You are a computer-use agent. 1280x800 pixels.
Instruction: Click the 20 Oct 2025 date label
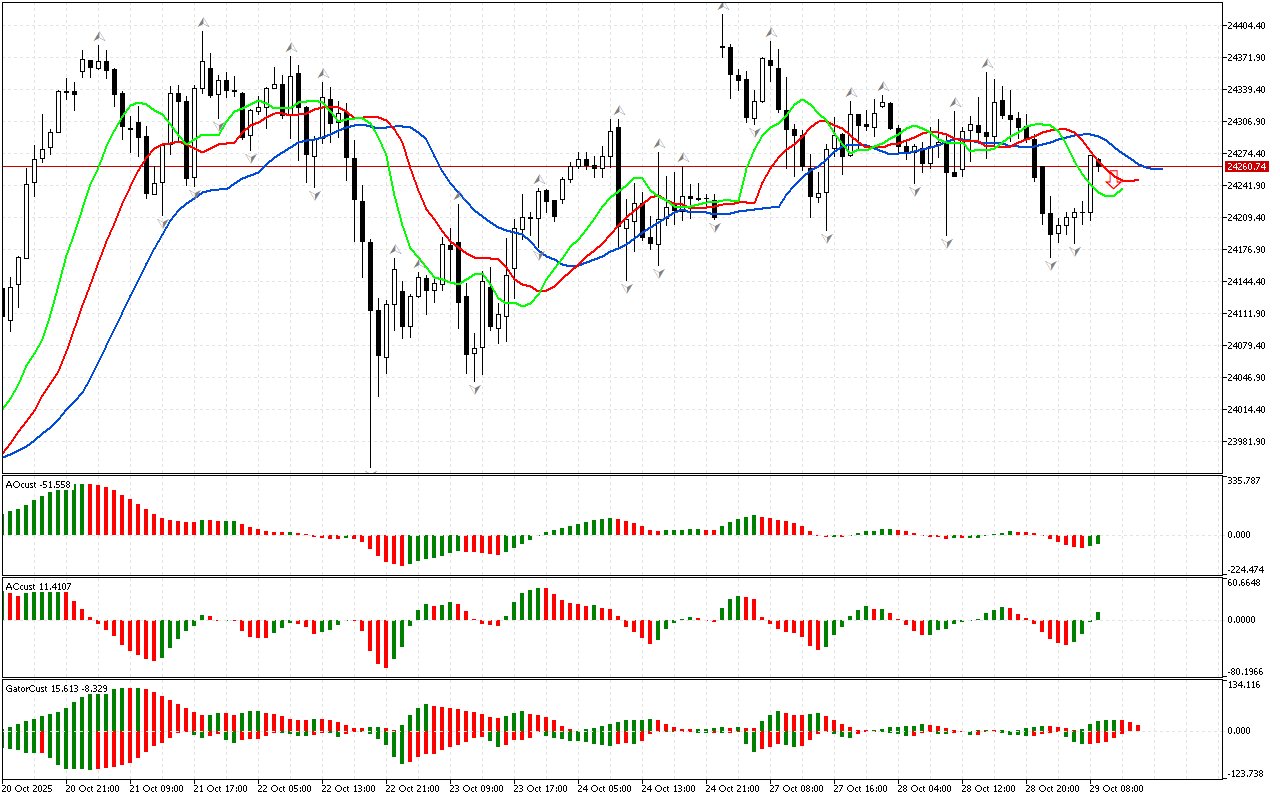(30, 789)
